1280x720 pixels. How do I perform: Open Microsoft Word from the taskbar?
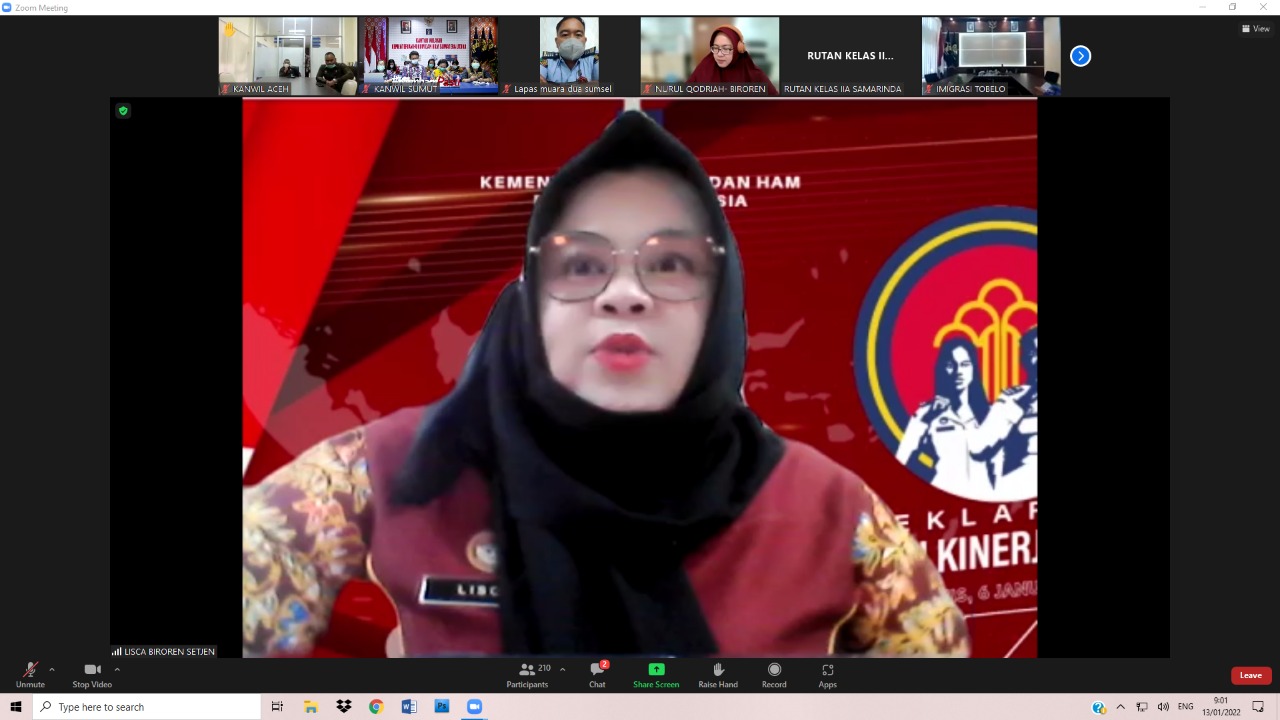[409, 707]
